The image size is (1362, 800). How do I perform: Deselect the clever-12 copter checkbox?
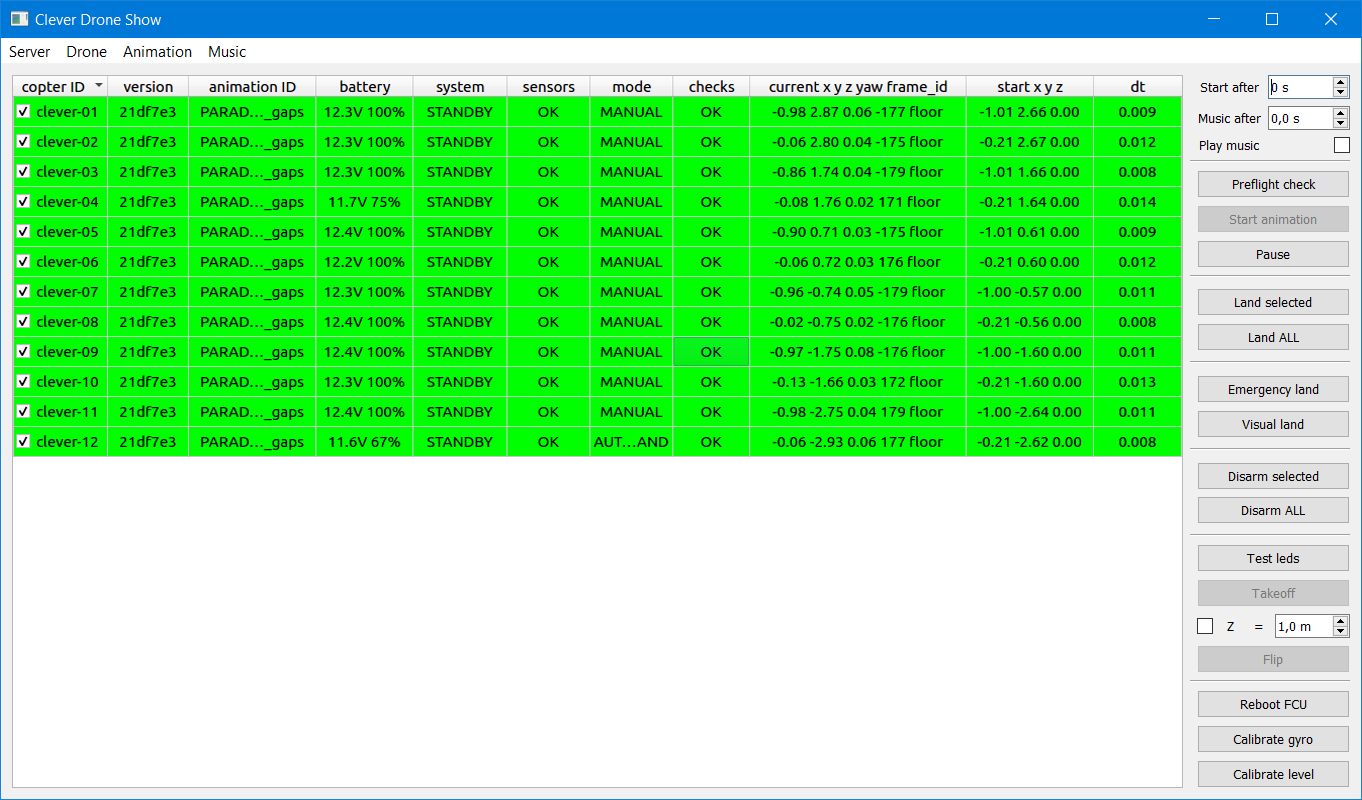(23, 442)
